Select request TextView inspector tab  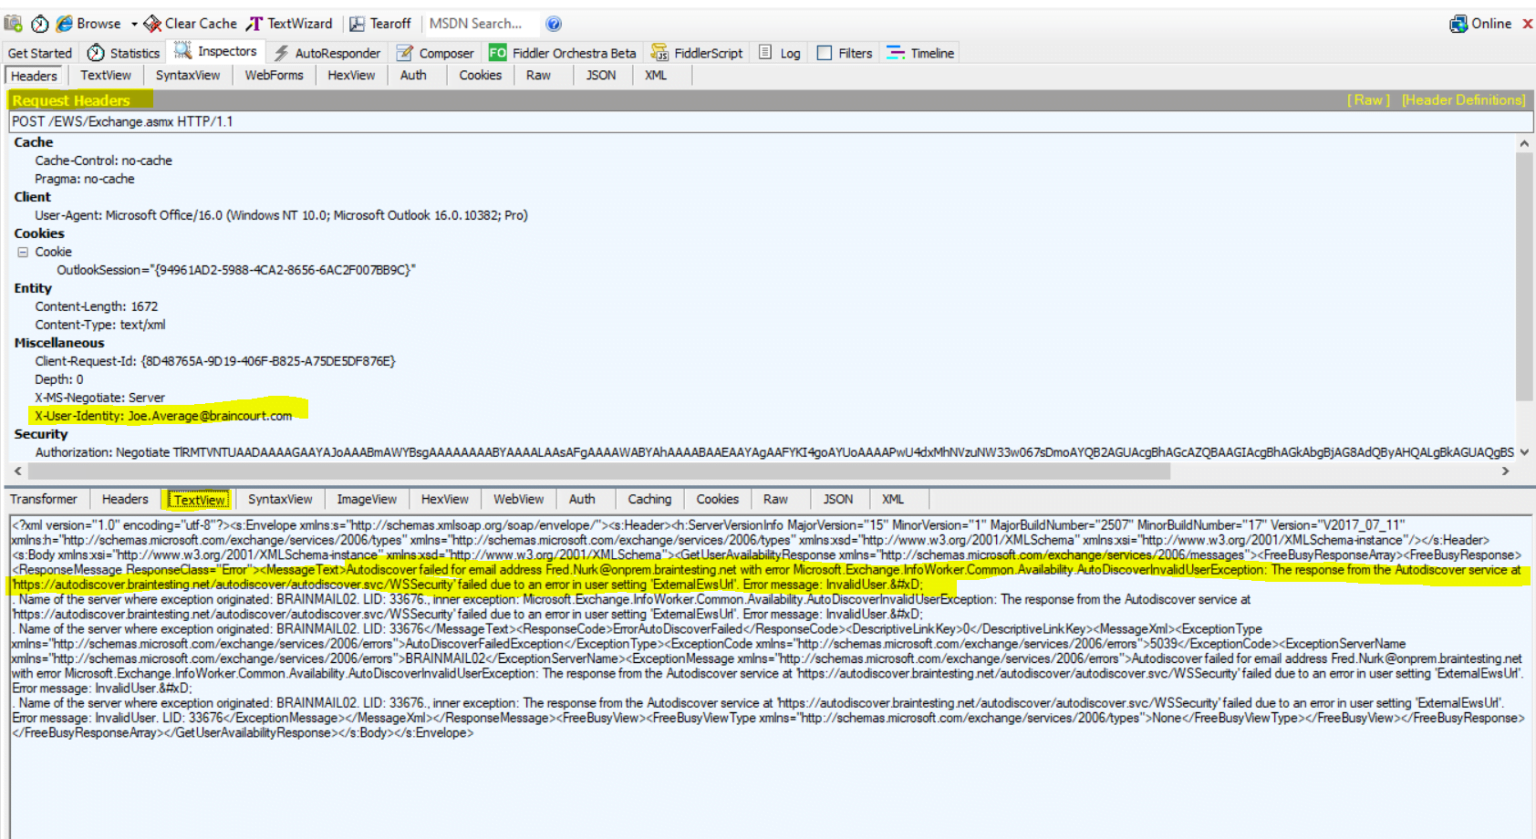pyautogui.click(x=105, y=75)
